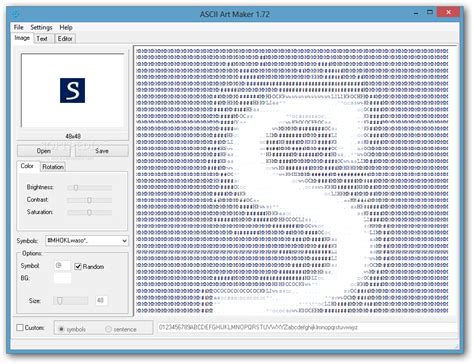Click the ASCII Art Maker title bar icon
Image resolution: width=474 pixels, height=364 pixels.
pos(15,14)
